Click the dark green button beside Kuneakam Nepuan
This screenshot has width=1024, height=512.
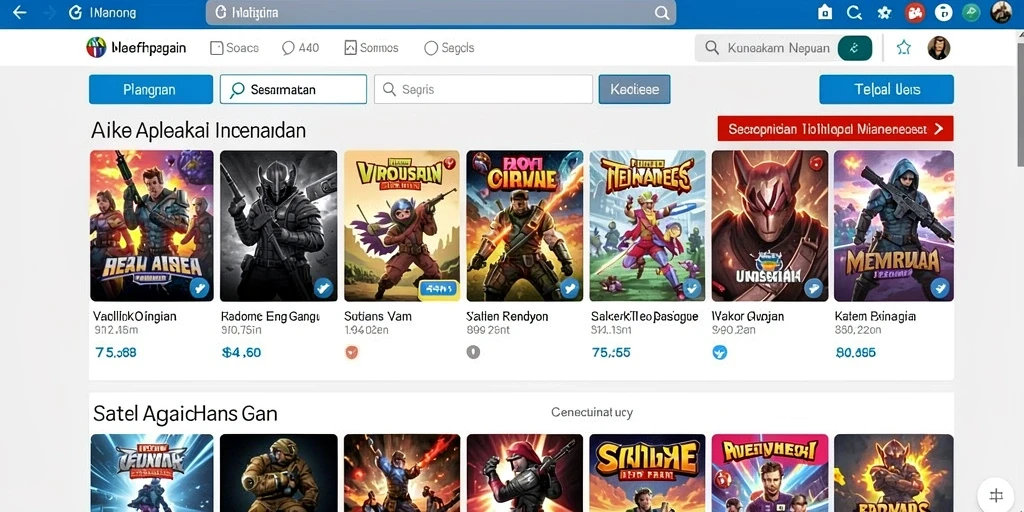tap(855, 48)
